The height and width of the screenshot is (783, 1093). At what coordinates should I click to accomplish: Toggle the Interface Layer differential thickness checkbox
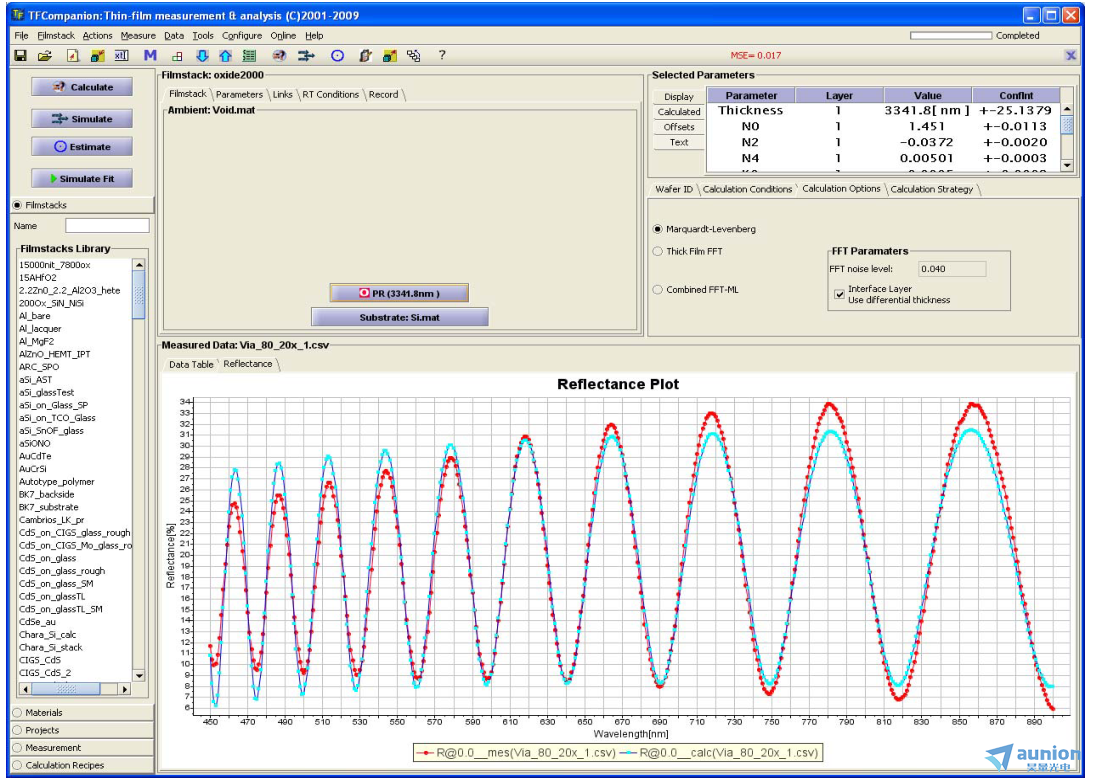click(x=839, y=294)
